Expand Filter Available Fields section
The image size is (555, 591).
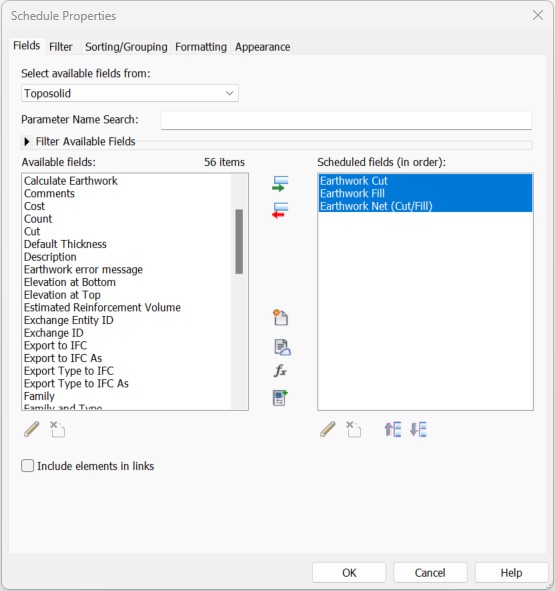[26, 142]
